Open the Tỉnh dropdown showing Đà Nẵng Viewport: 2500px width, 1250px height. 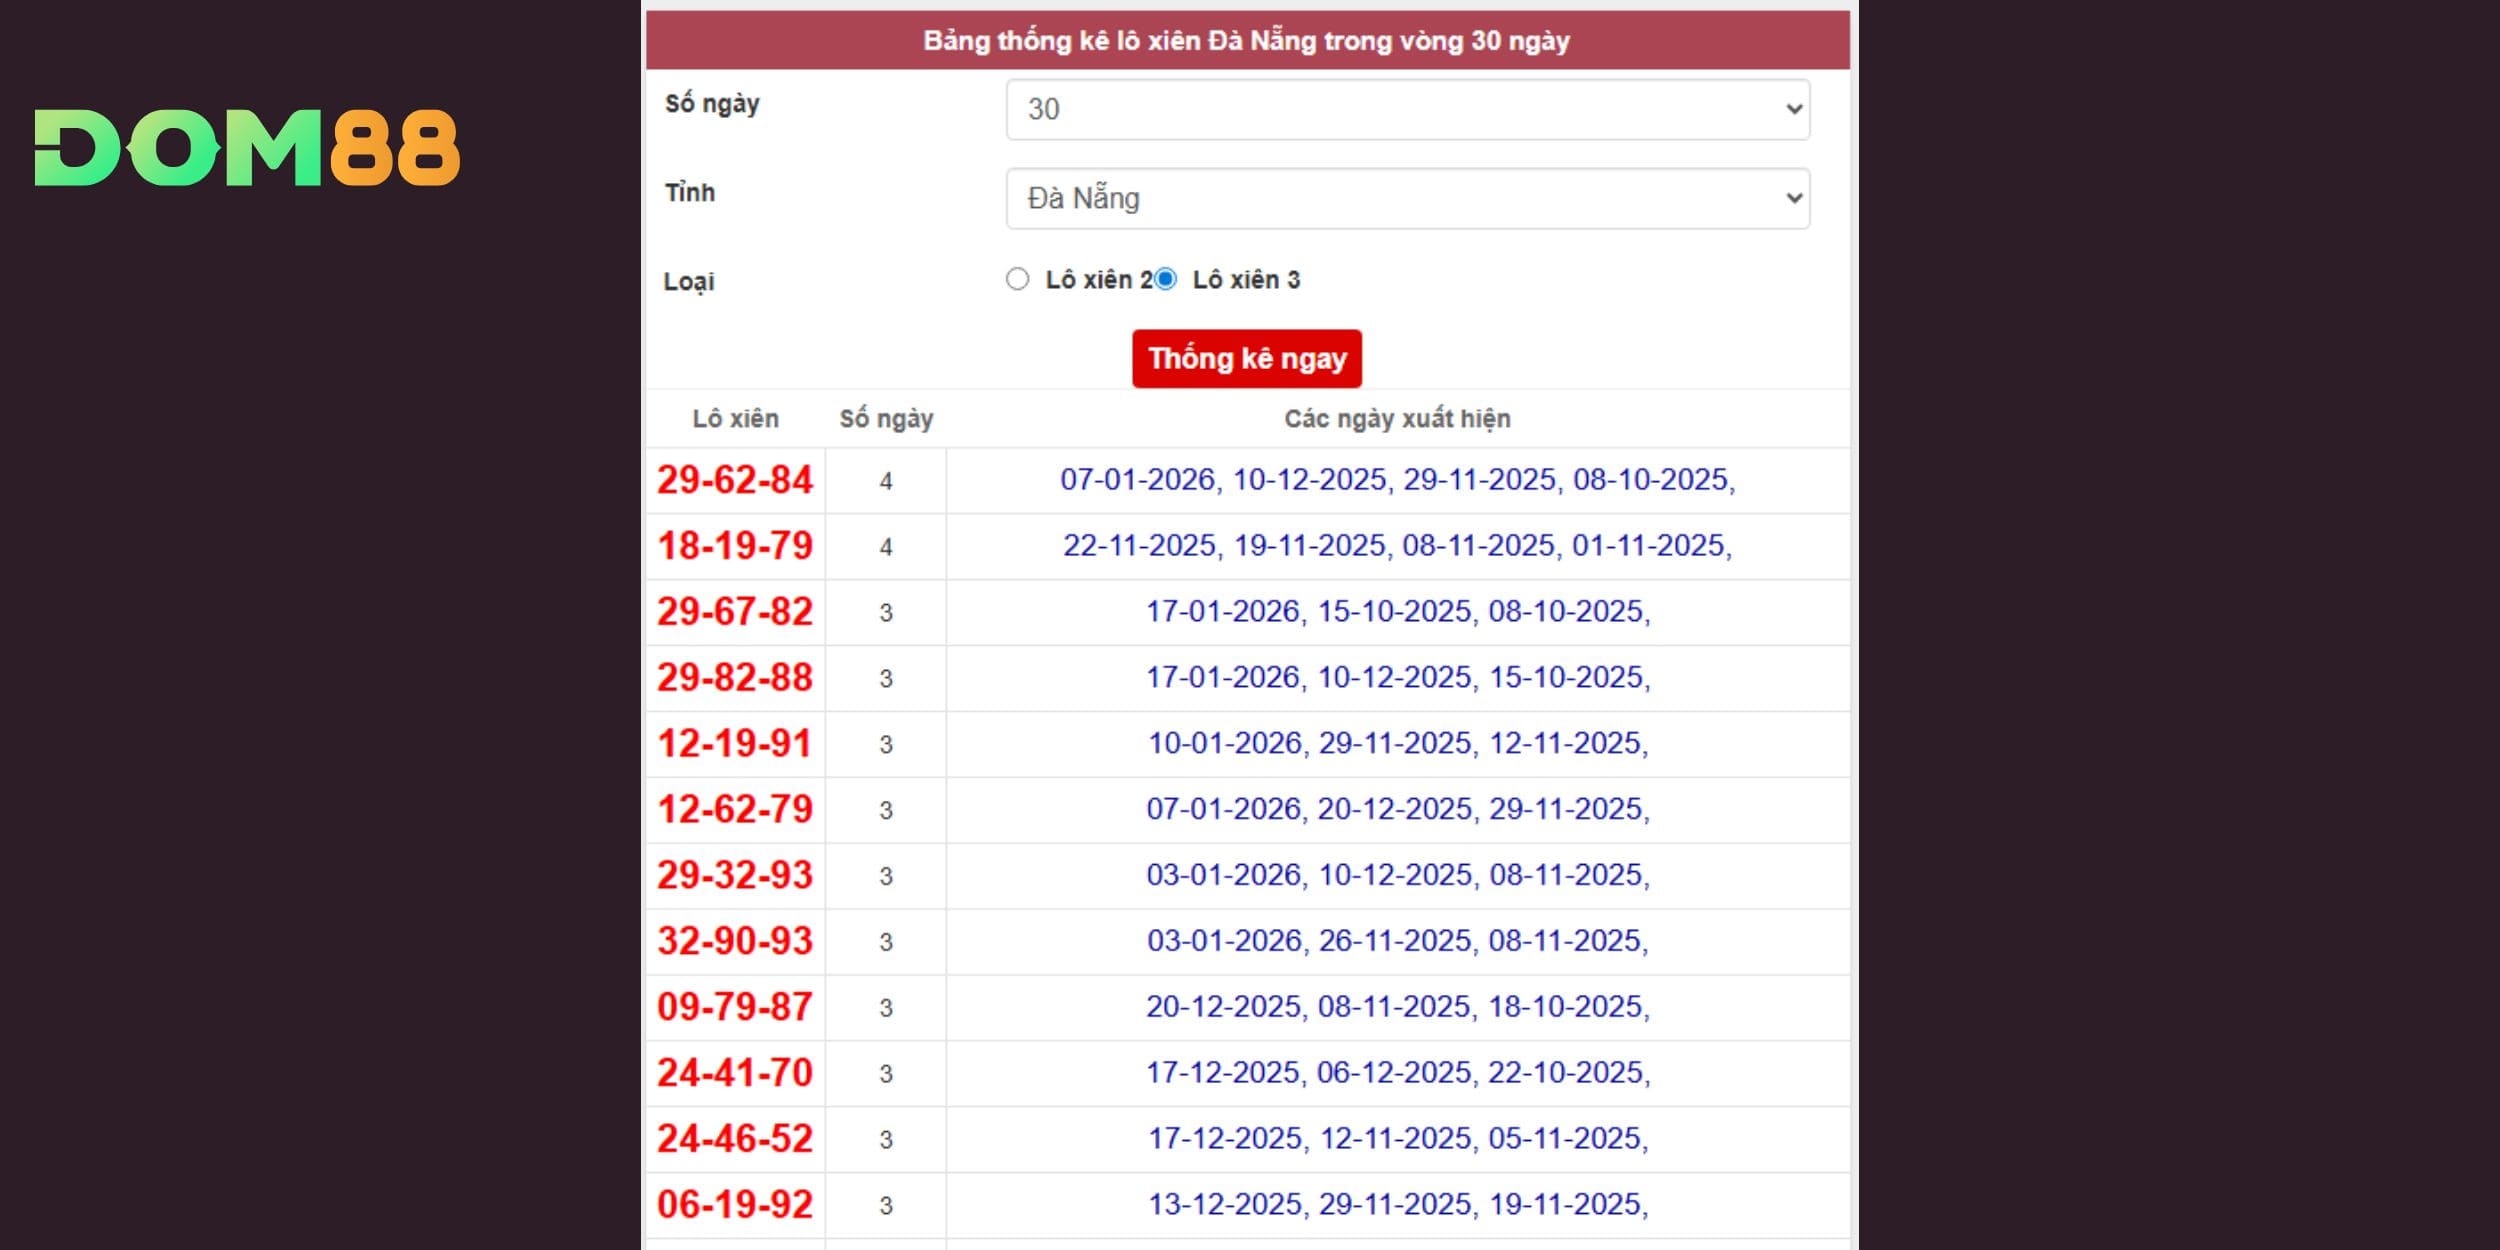pos(1400,199)
